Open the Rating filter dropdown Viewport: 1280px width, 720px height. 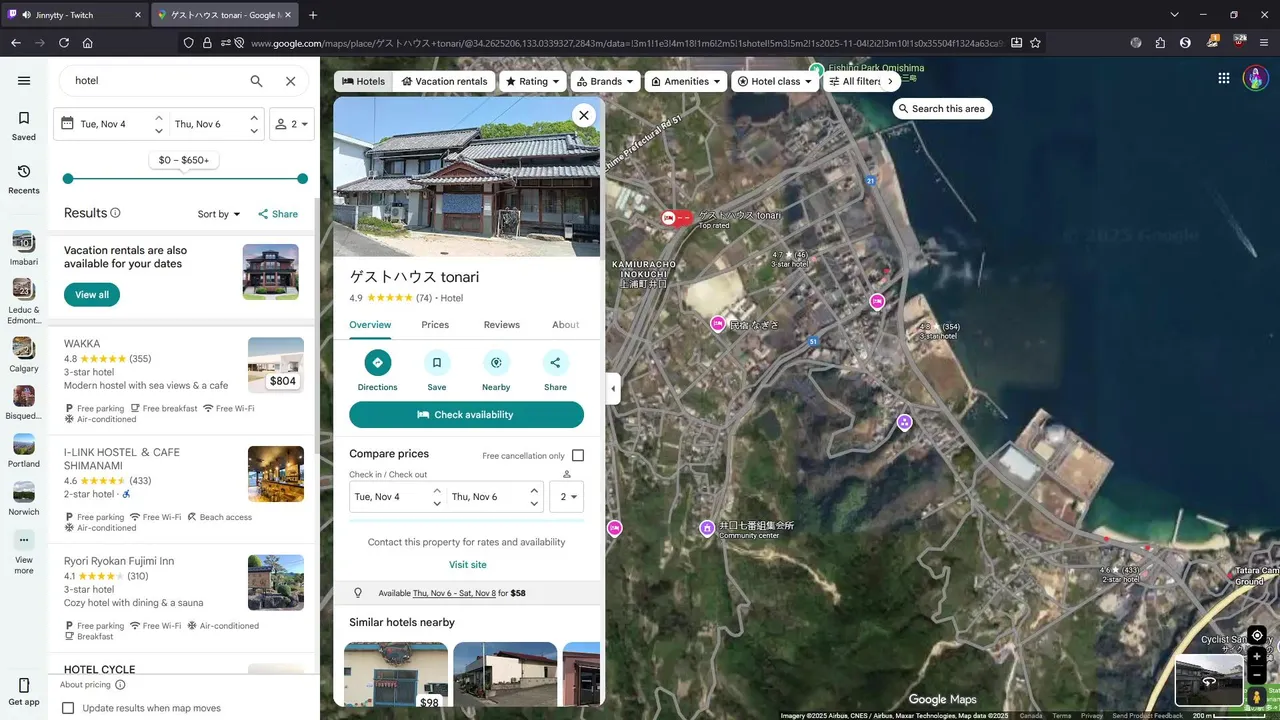click(x=532, y=81)
